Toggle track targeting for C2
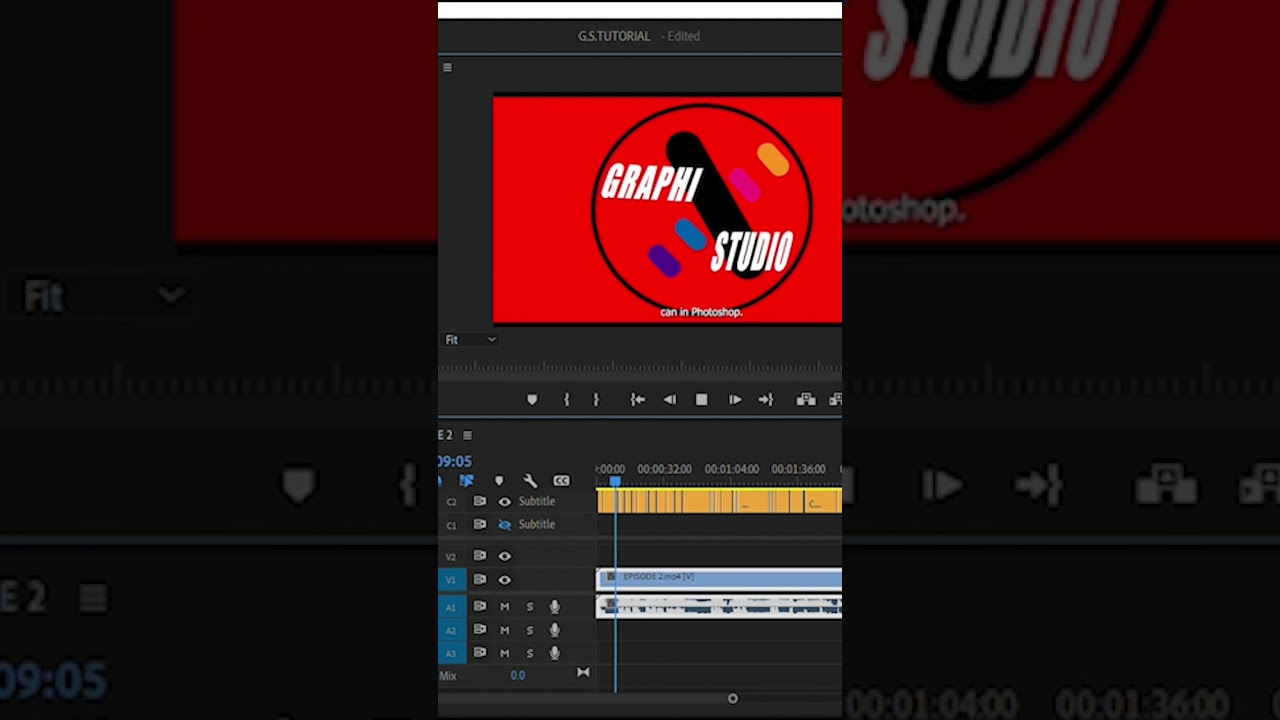 451,502
